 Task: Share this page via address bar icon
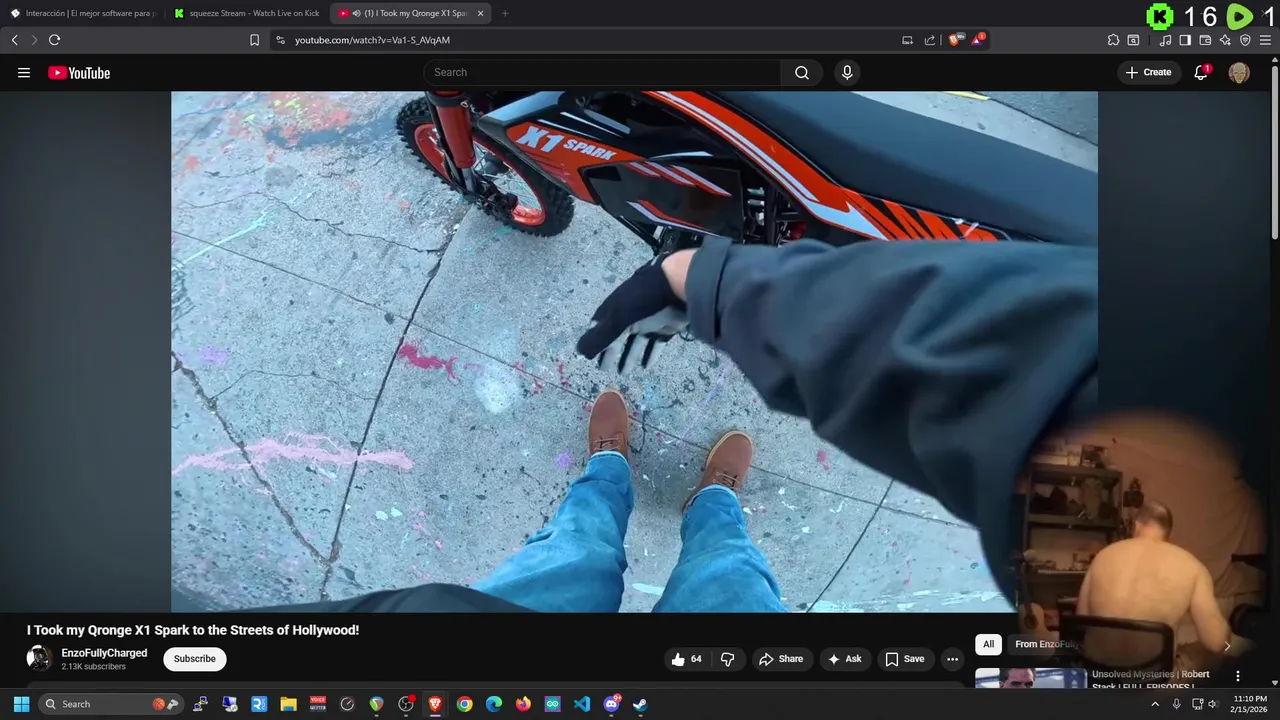click(x=930, y=40)
